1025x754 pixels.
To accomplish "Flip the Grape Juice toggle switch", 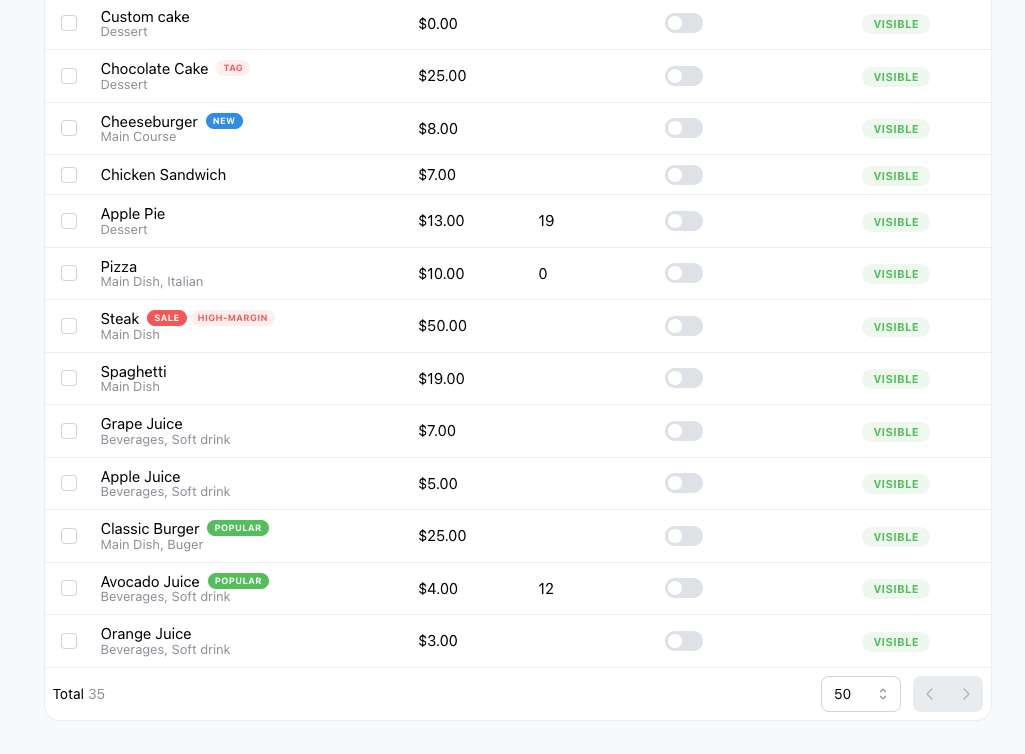I will pyautogui.click(x=684, y=431).
